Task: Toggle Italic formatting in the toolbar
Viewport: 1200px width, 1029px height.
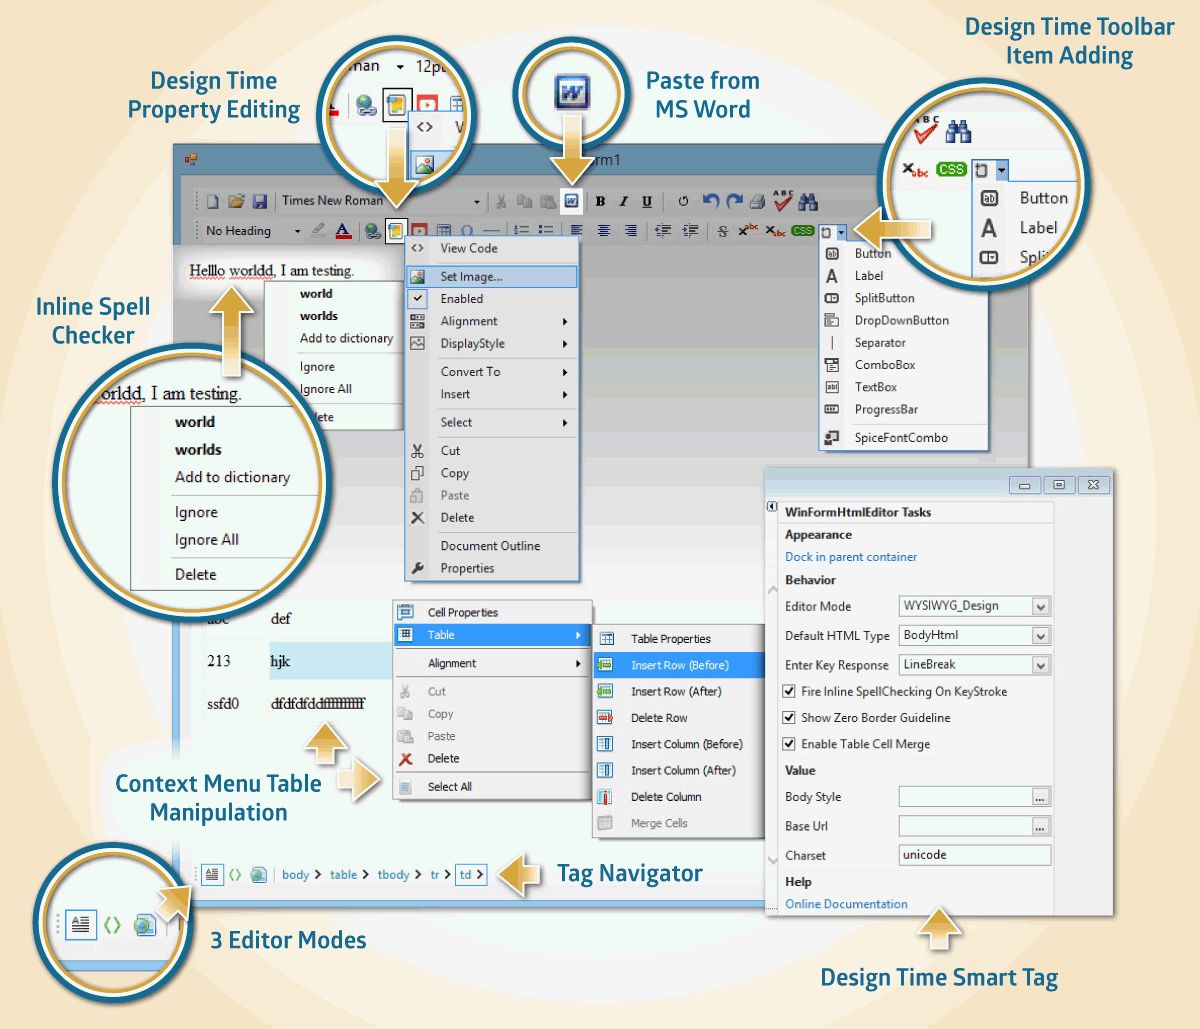Action: (623, 201)
